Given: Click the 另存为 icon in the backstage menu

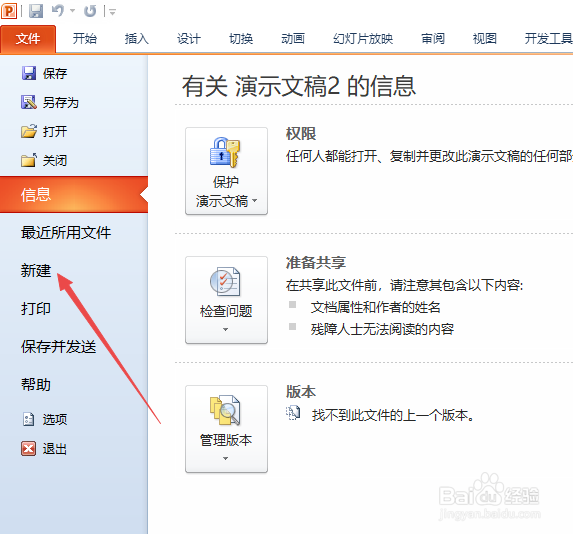Looking at the screenshot, I should 29,102.
